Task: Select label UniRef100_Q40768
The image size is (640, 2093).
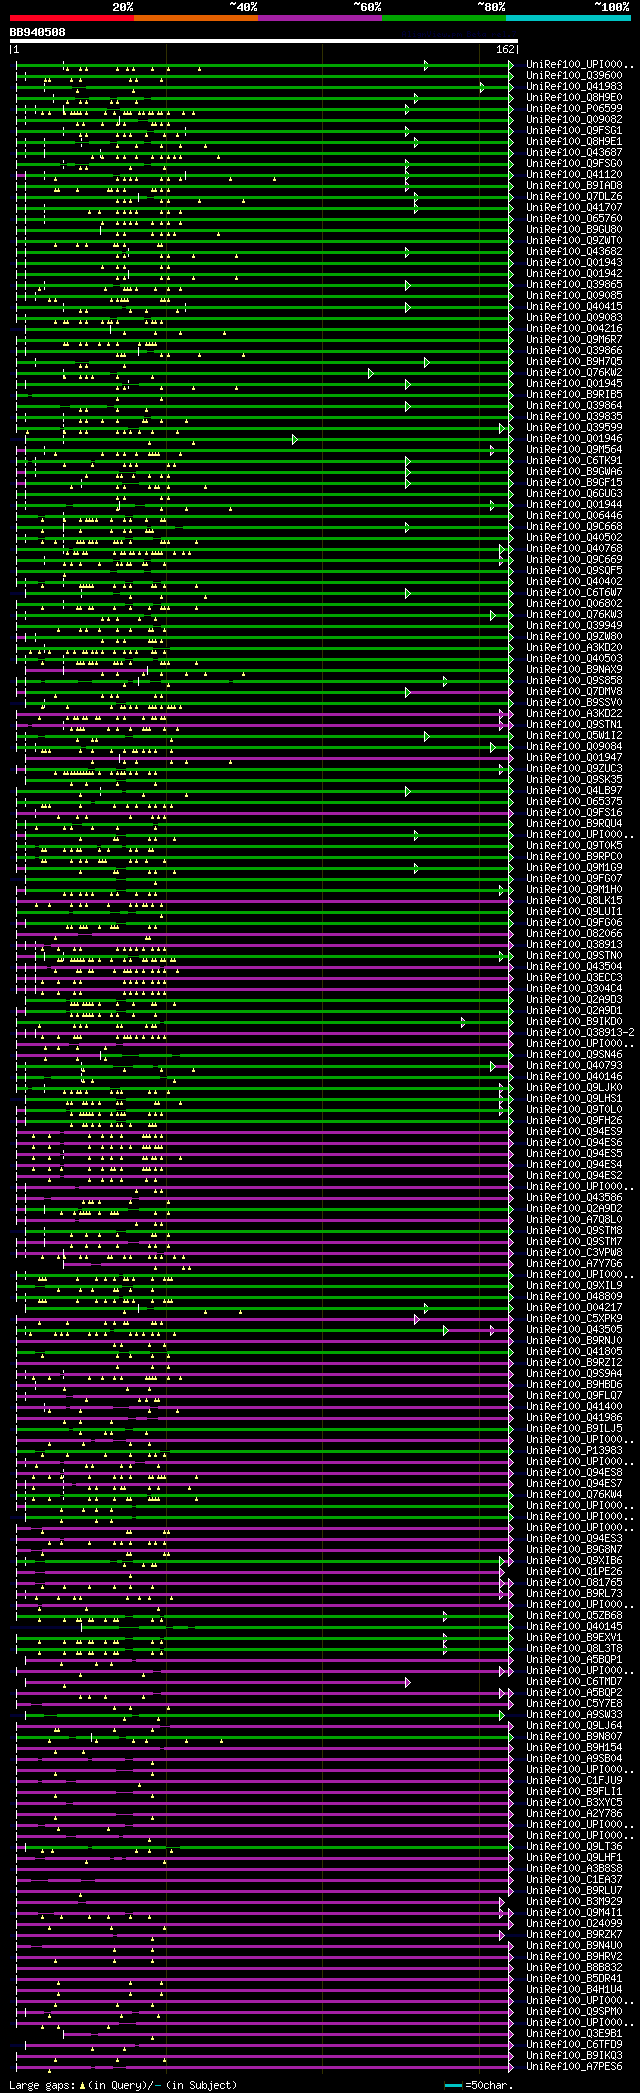Action: pos(574,548)
